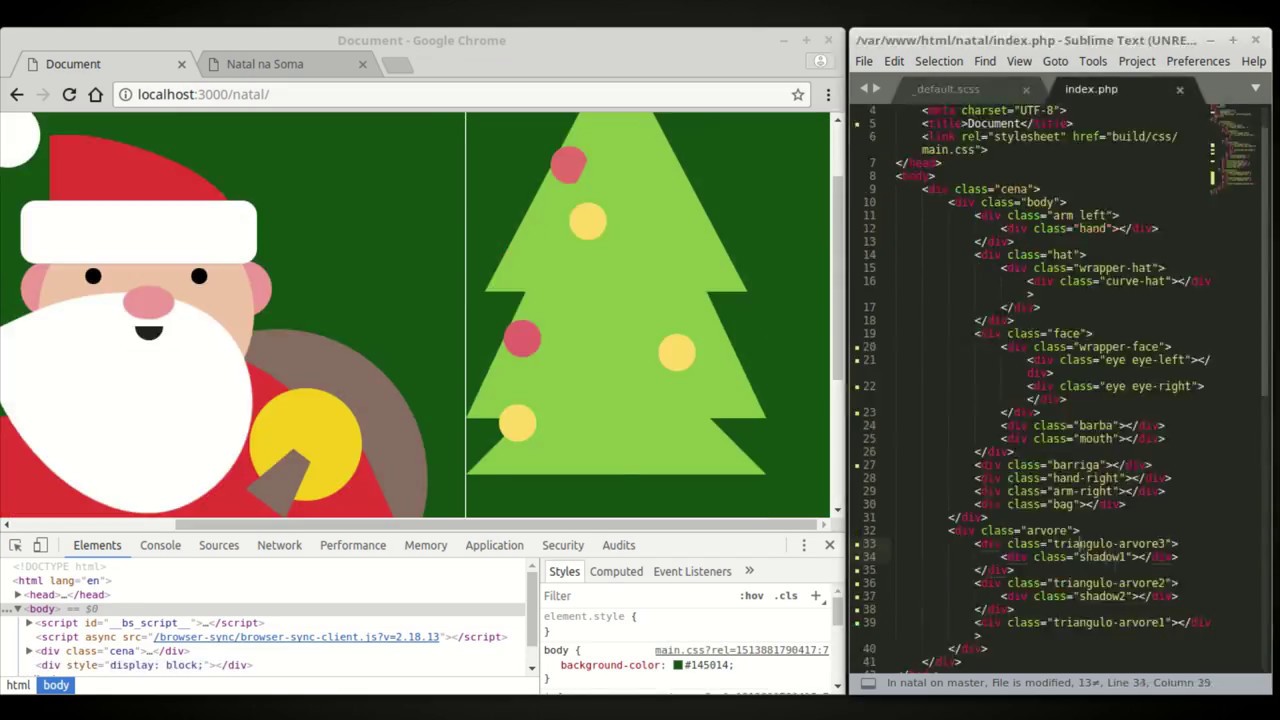Open the Application tab
Screen dimensions: 1280x720
(494, 545)
